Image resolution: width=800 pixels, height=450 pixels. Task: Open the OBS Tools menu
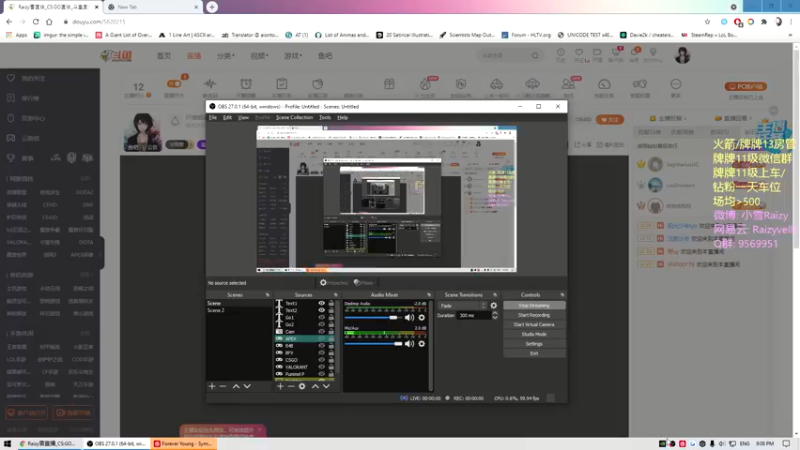pyautogui.click(x=324, y=117)
